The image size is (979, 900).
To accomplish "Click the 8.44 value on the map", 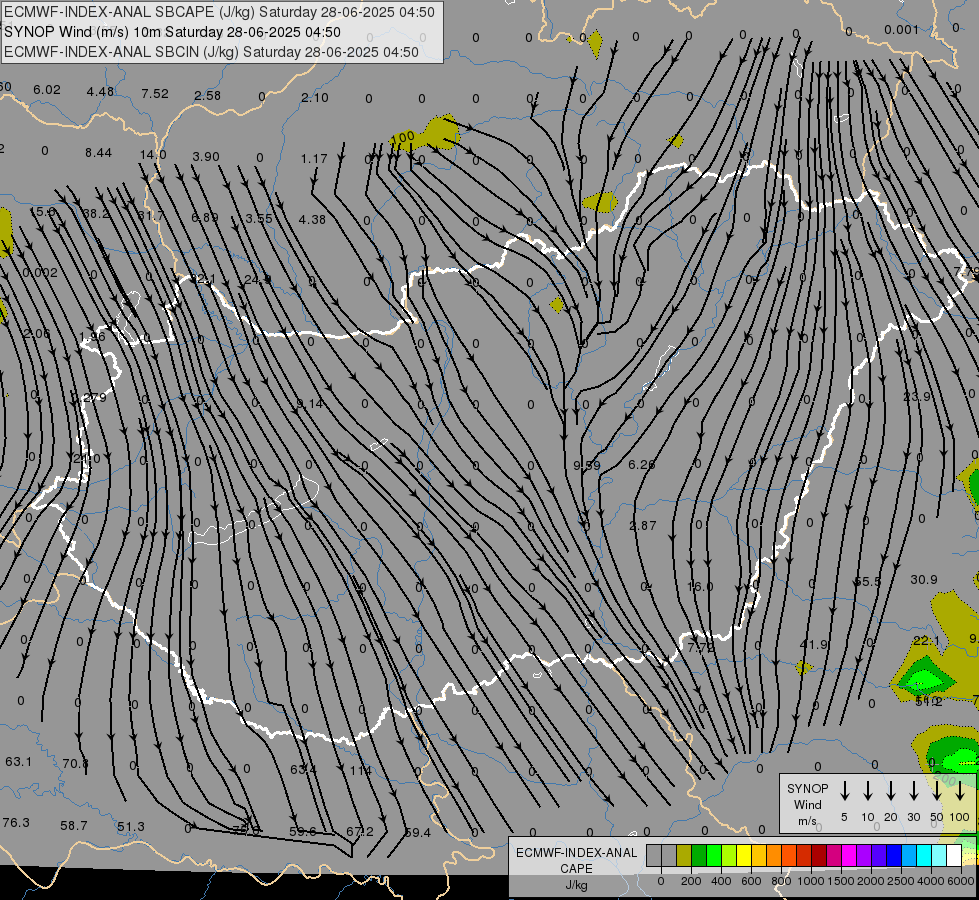I will coord(99,153).
